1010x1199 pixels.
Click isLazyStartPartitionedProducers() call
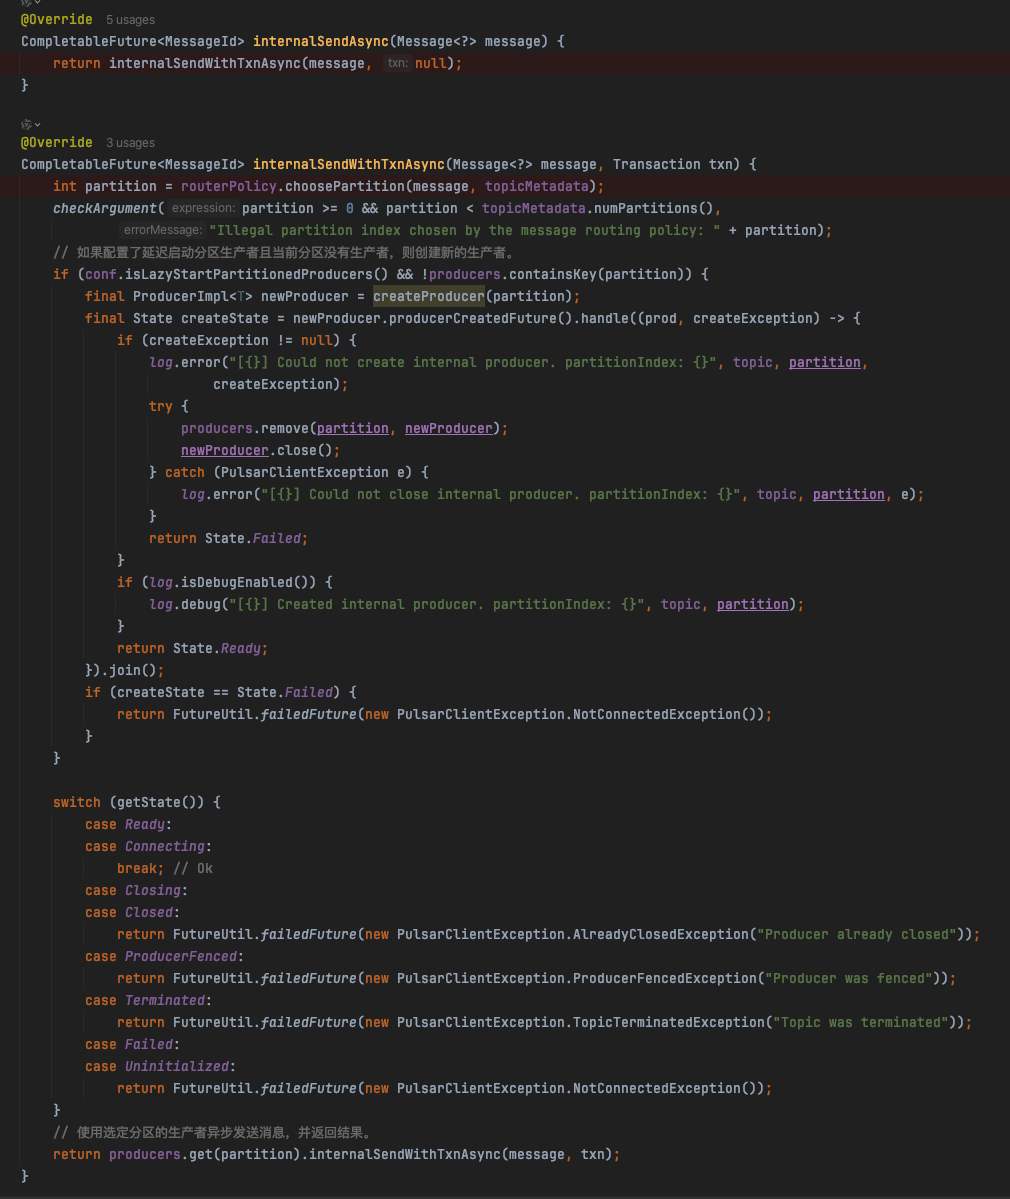coord(256,275)
